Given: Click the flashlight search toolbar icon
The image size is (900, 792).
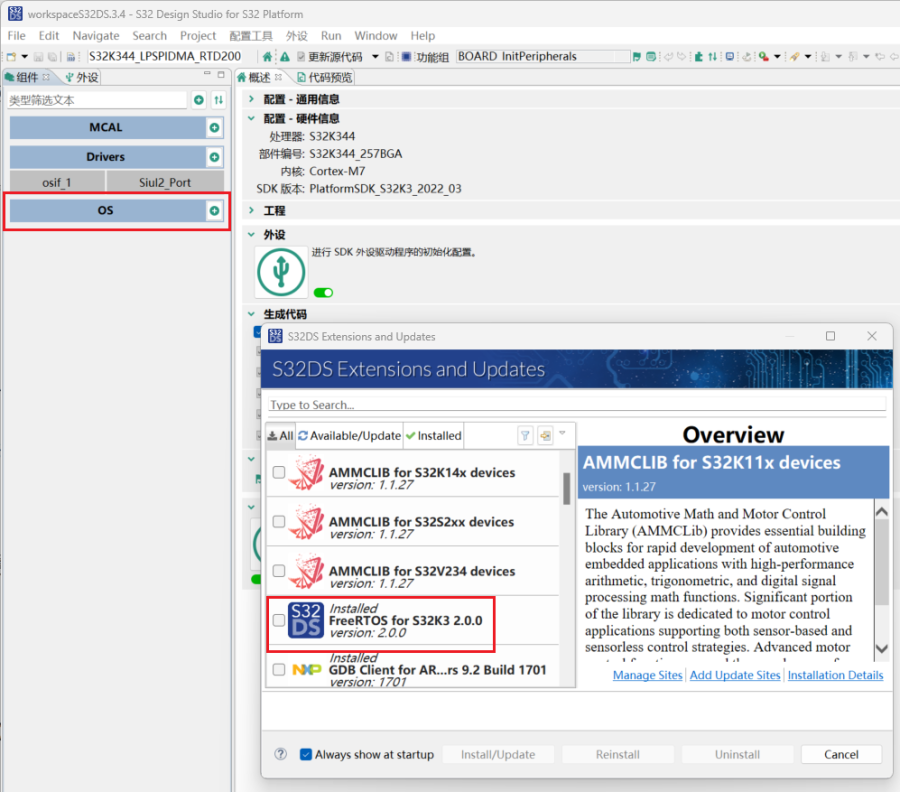Looking at the screenshot, I should pyautogui.click(x=794, y=57).
